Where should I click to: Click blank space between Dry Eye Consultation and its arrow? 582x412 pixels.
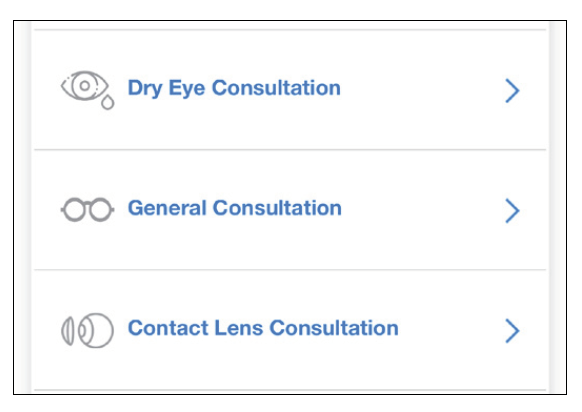click(422, 90)
